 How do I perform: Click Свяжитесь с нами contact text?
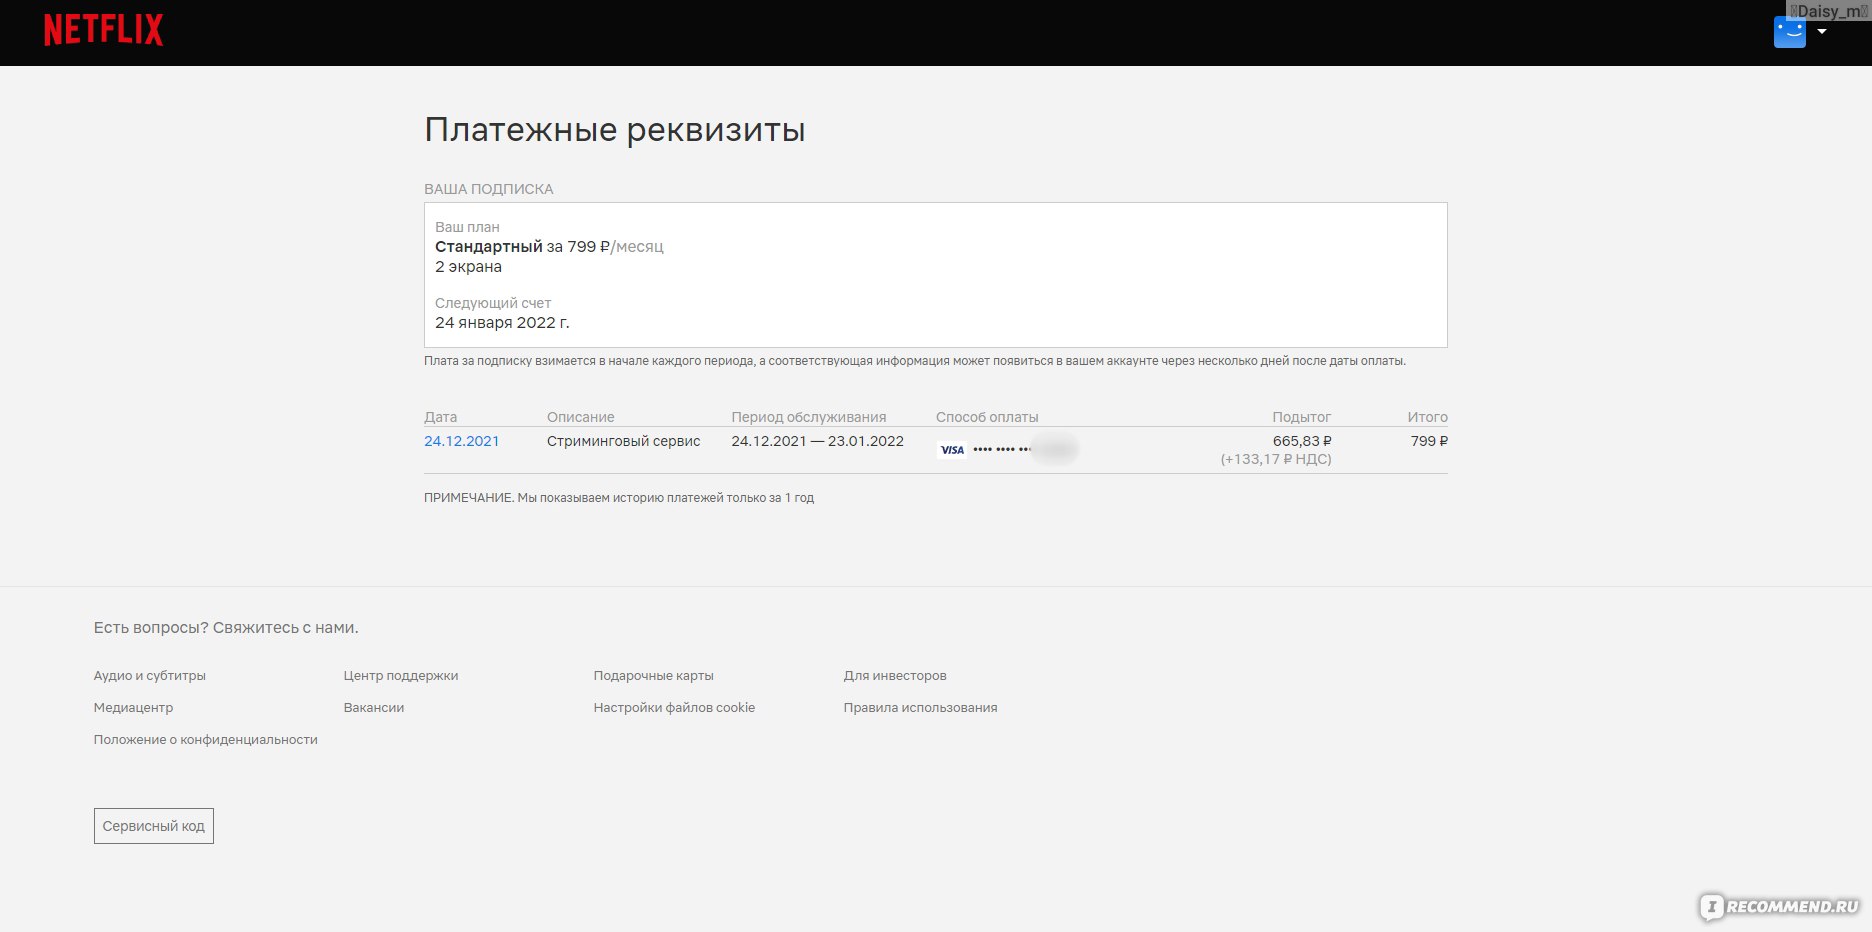(x=286, y=628)
